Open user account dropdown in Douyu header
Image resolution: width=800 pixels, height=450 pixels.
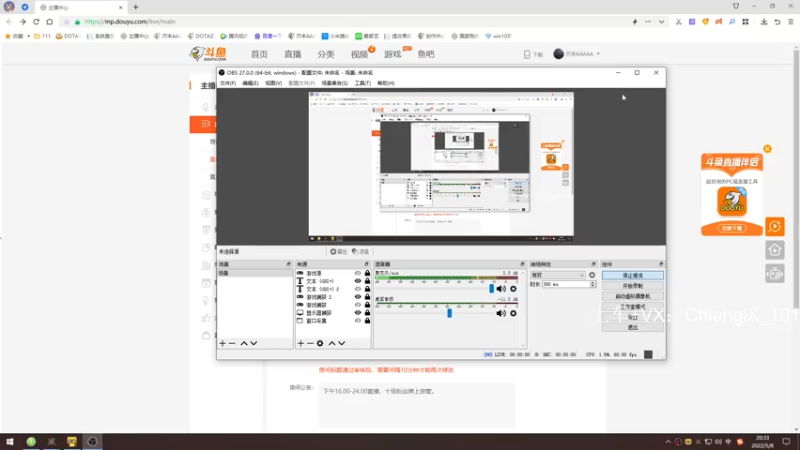point(598,54)
